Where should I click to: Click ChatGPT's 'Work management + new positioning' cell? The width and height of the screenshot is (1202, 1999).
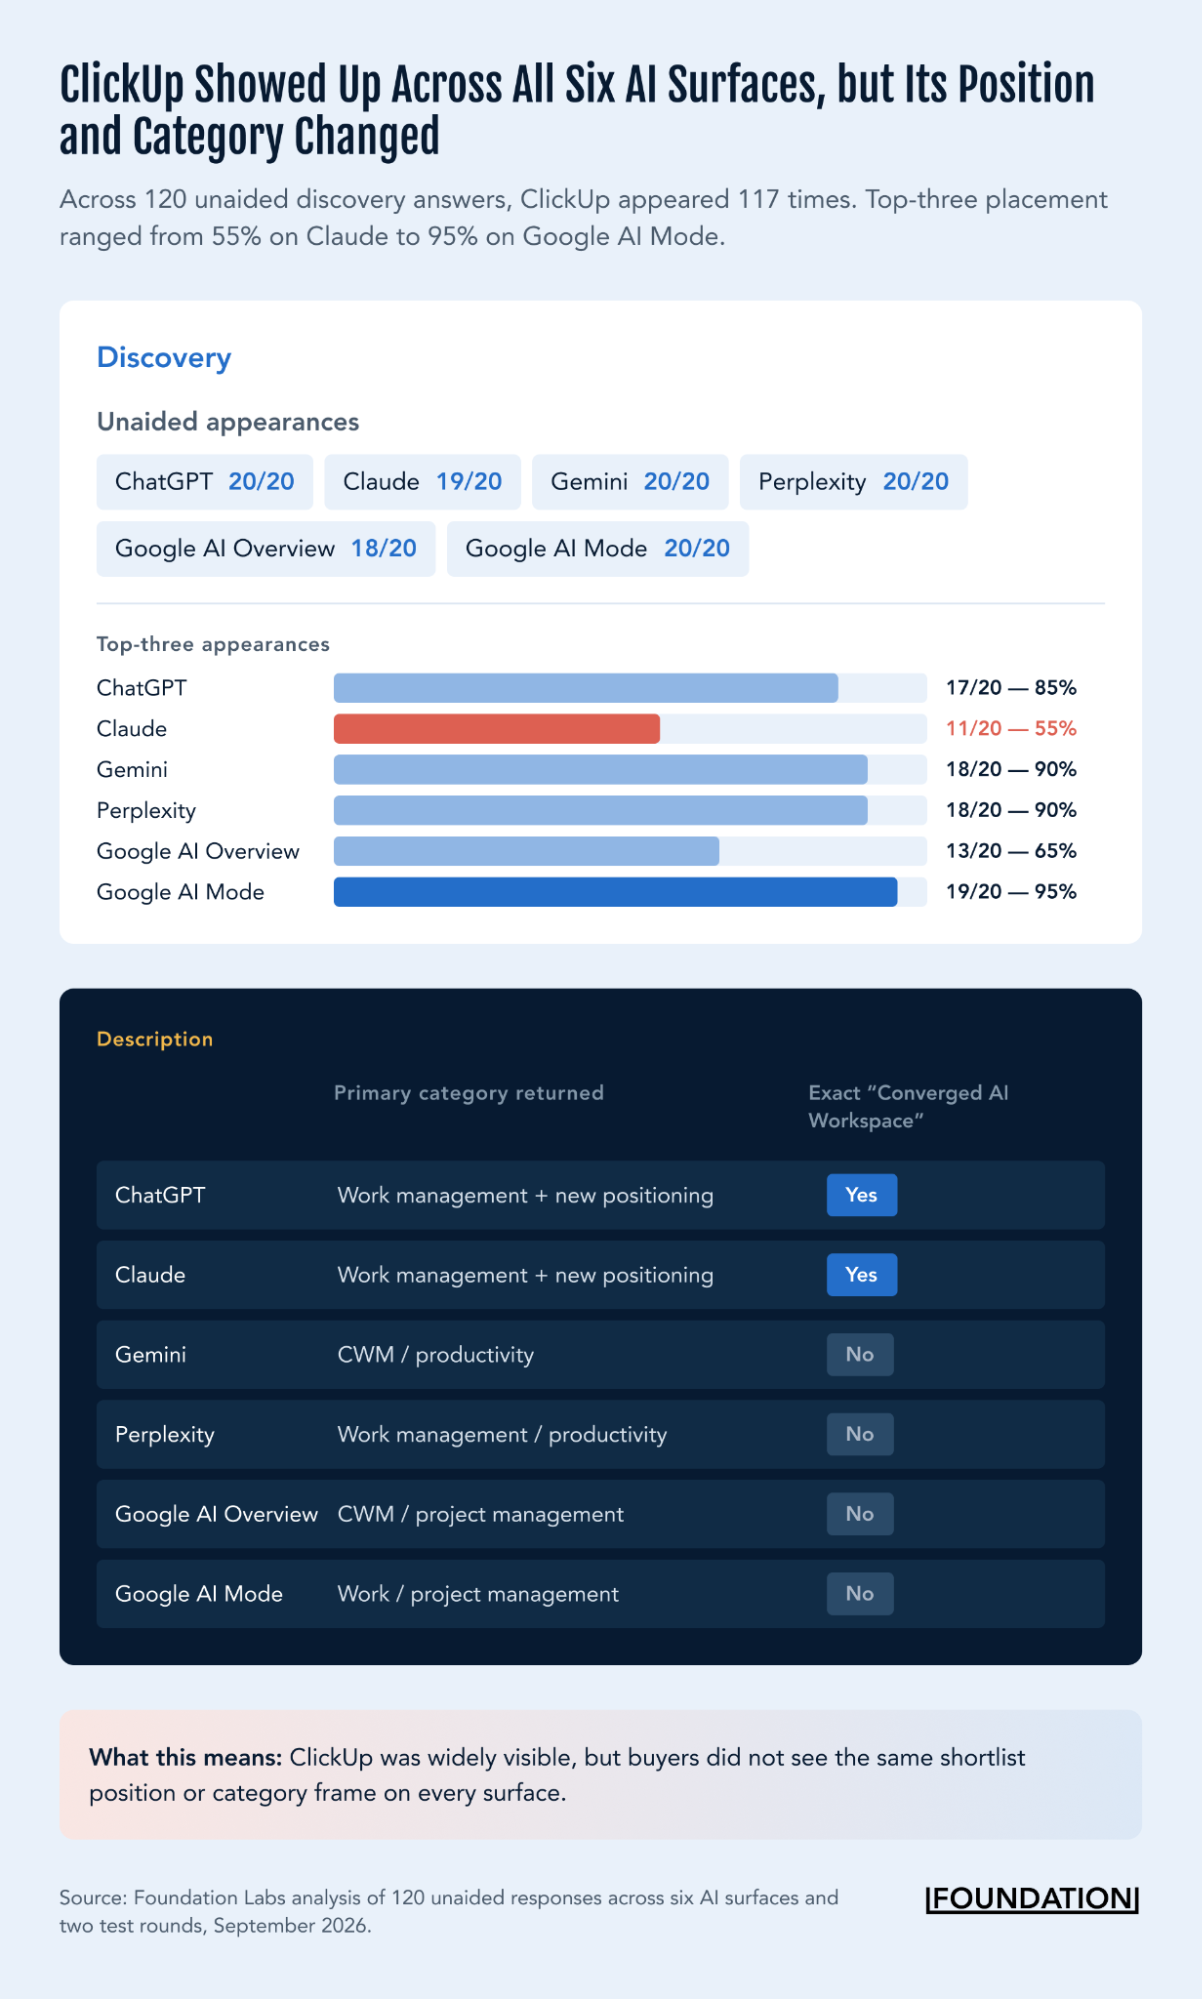[x=526, y=1196]
